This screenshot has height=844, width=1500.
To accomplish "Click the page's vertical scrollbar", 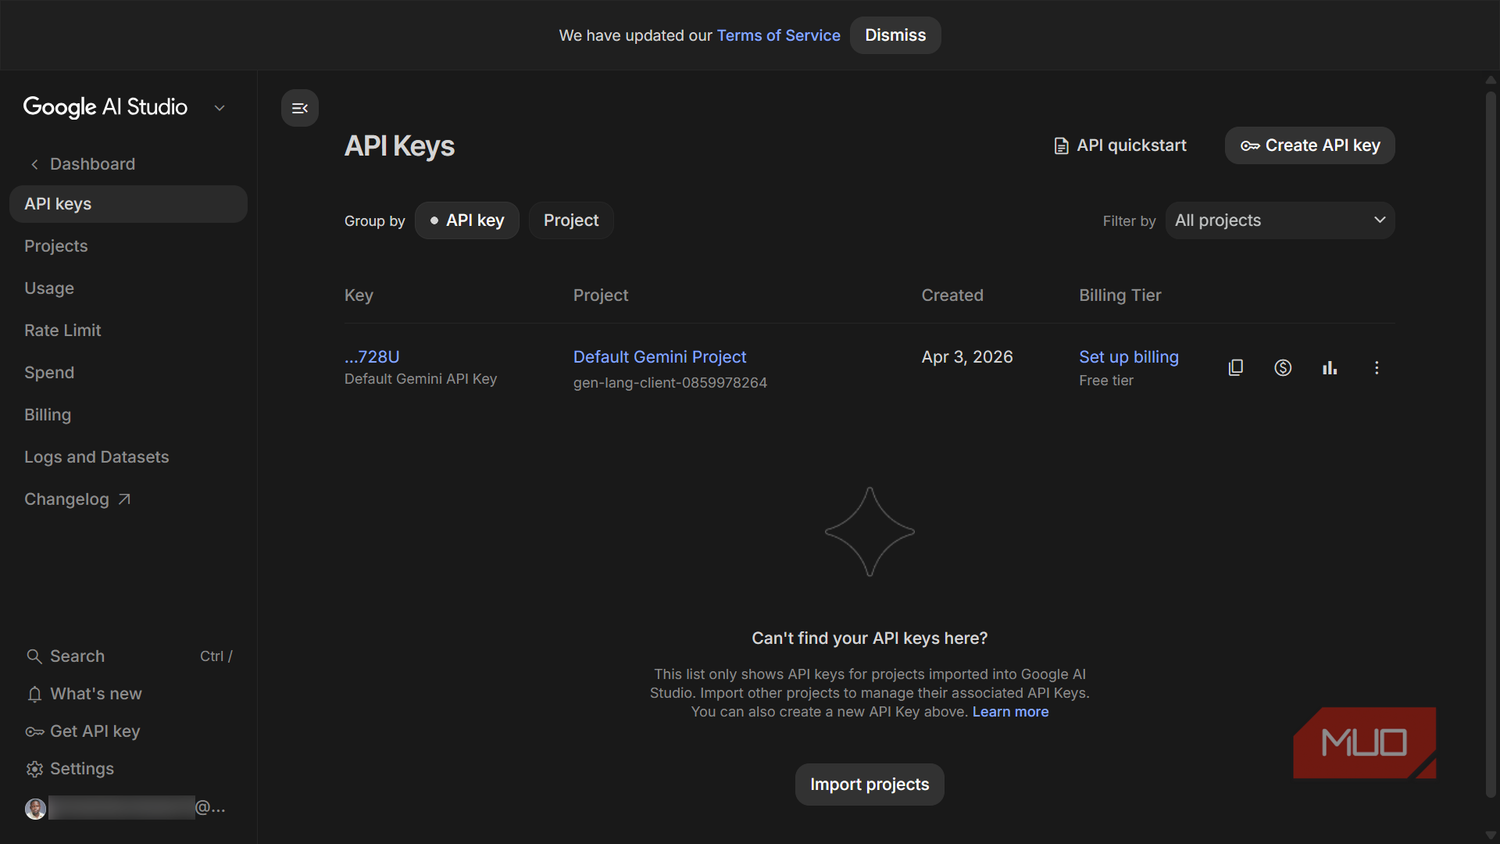I will [x=1491, y=444].
